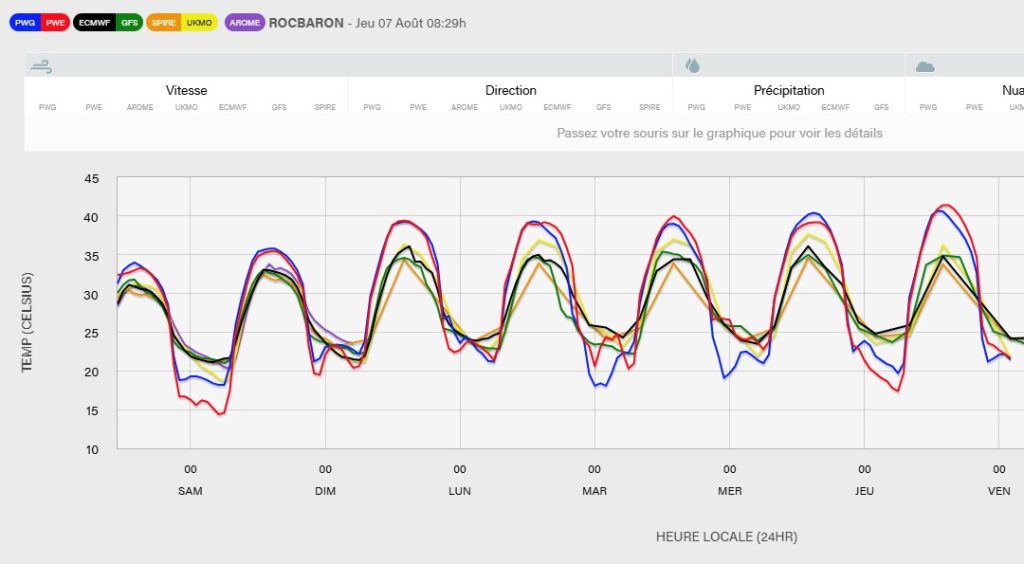Screen dimensions: 1024x564
Task: Click the ECMWF label under Précipitation
Action: [x=835, y=107]
